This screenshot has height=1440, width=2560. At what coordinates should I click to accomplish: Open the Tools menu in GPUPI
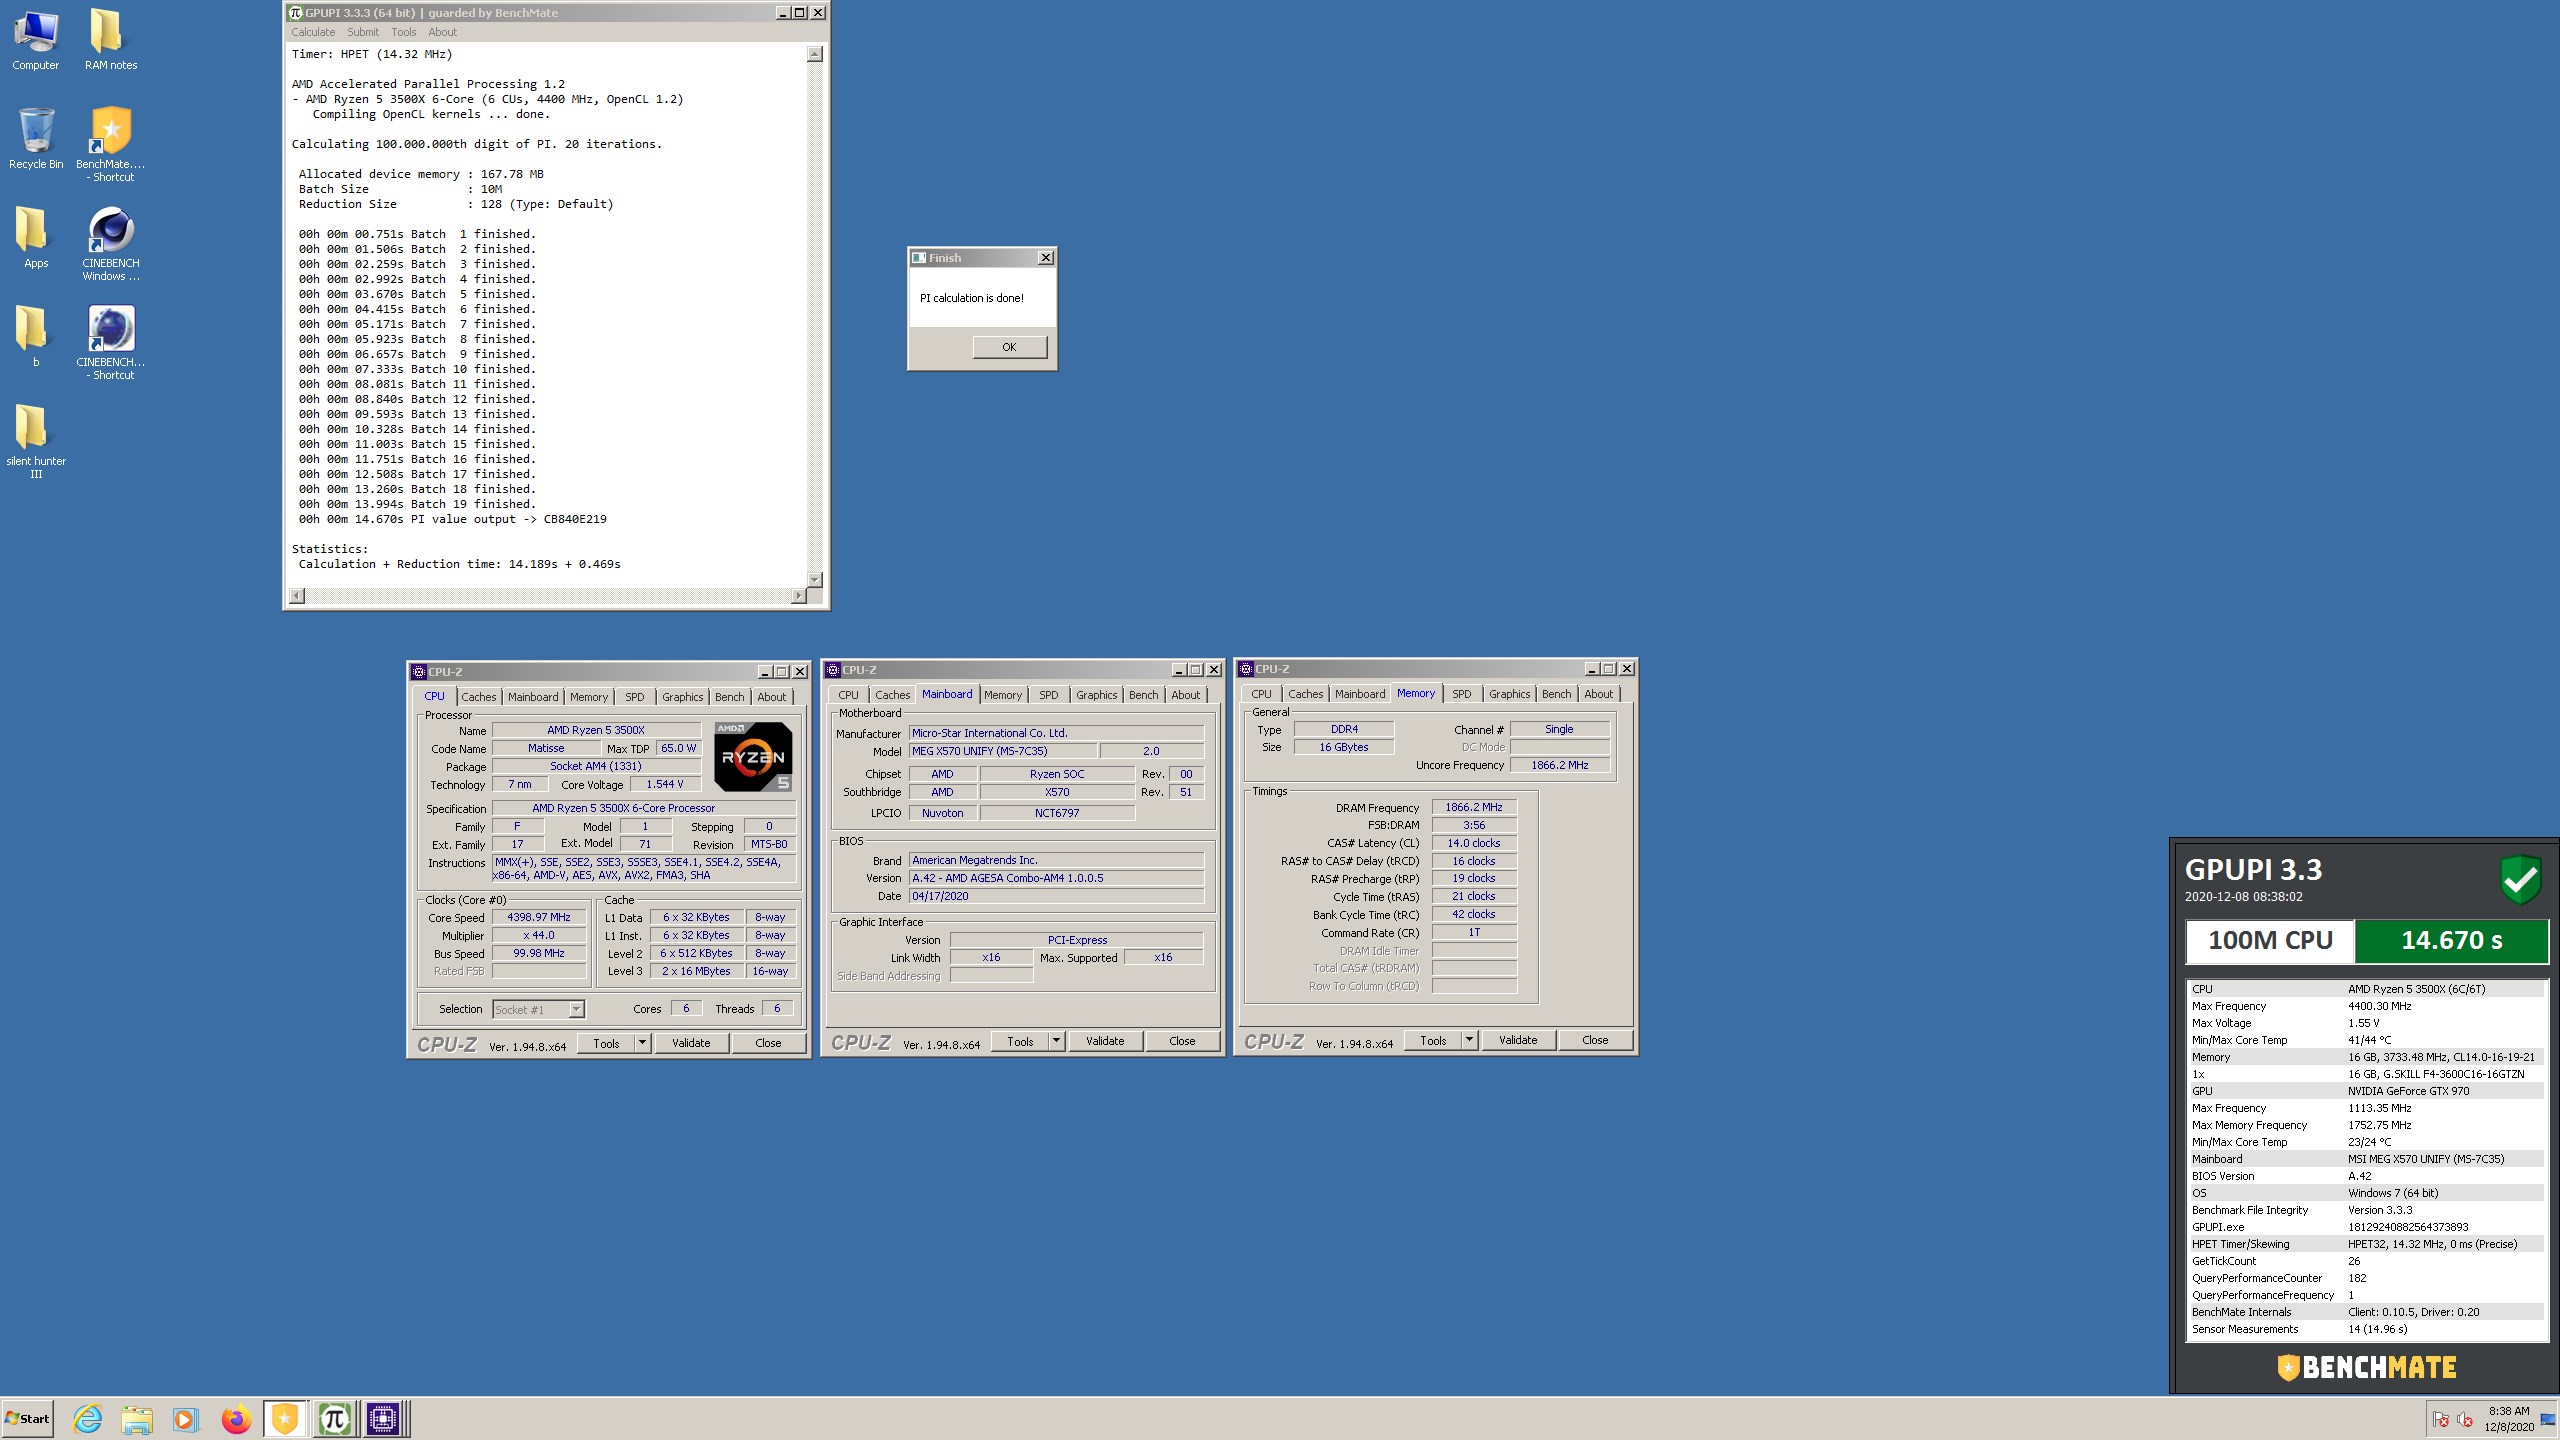[403, 32]
